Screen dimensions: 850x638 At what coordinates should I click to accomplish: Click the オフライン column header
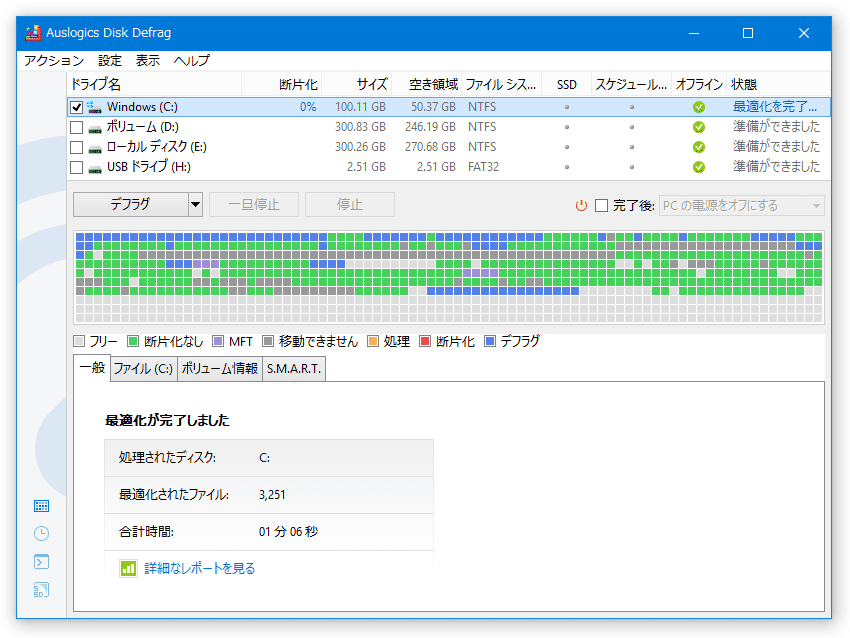tap(699, 85)
